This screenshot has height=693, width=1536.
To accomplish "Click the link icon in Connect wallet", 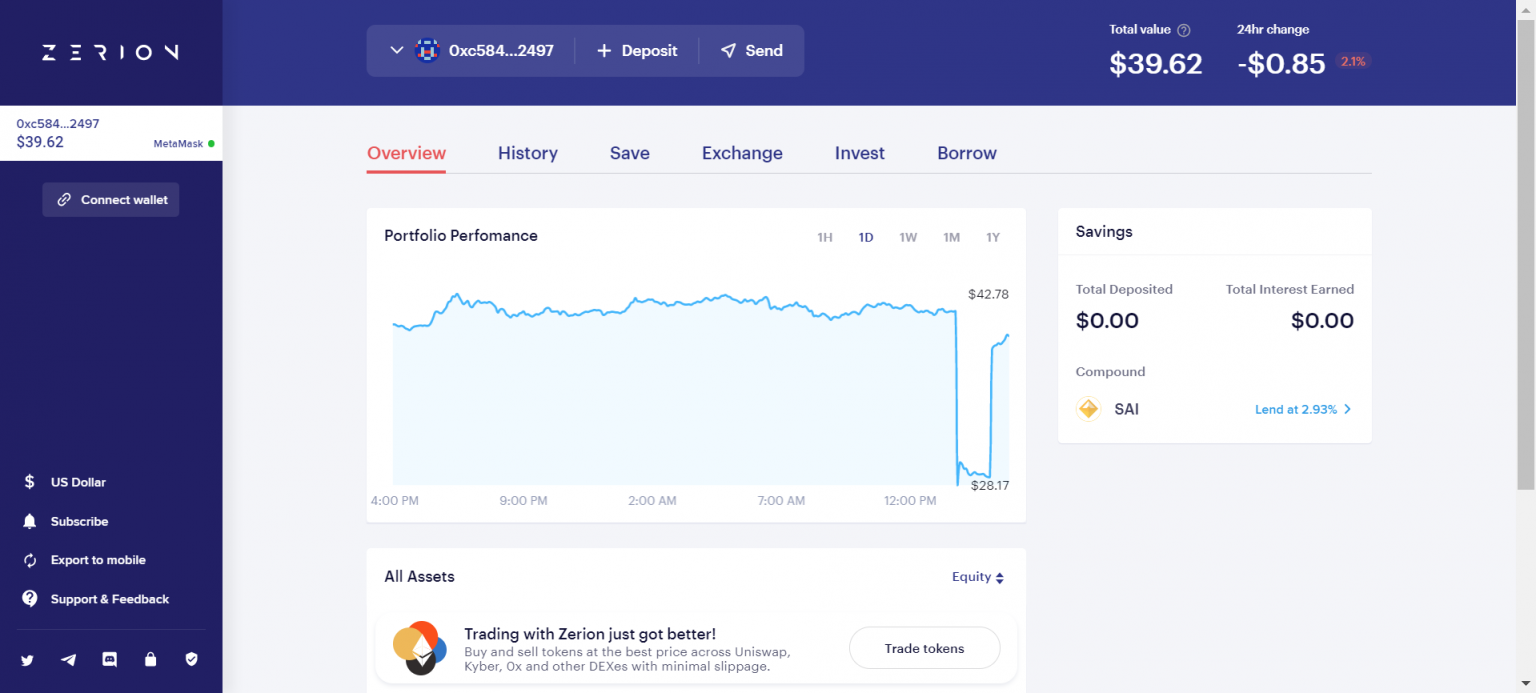I will tap(64, 200).
